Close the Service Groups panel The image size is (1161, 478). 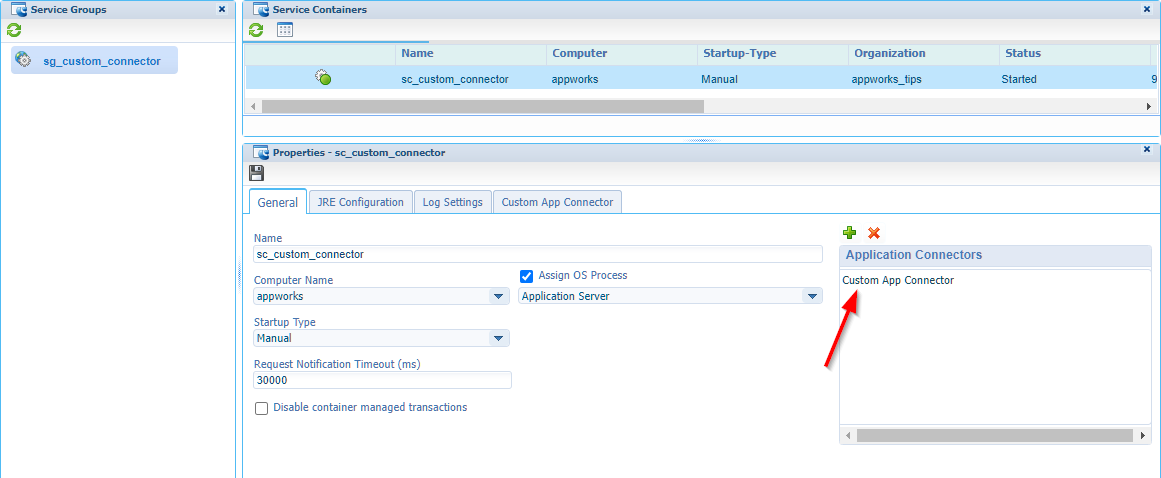(222, 9)
